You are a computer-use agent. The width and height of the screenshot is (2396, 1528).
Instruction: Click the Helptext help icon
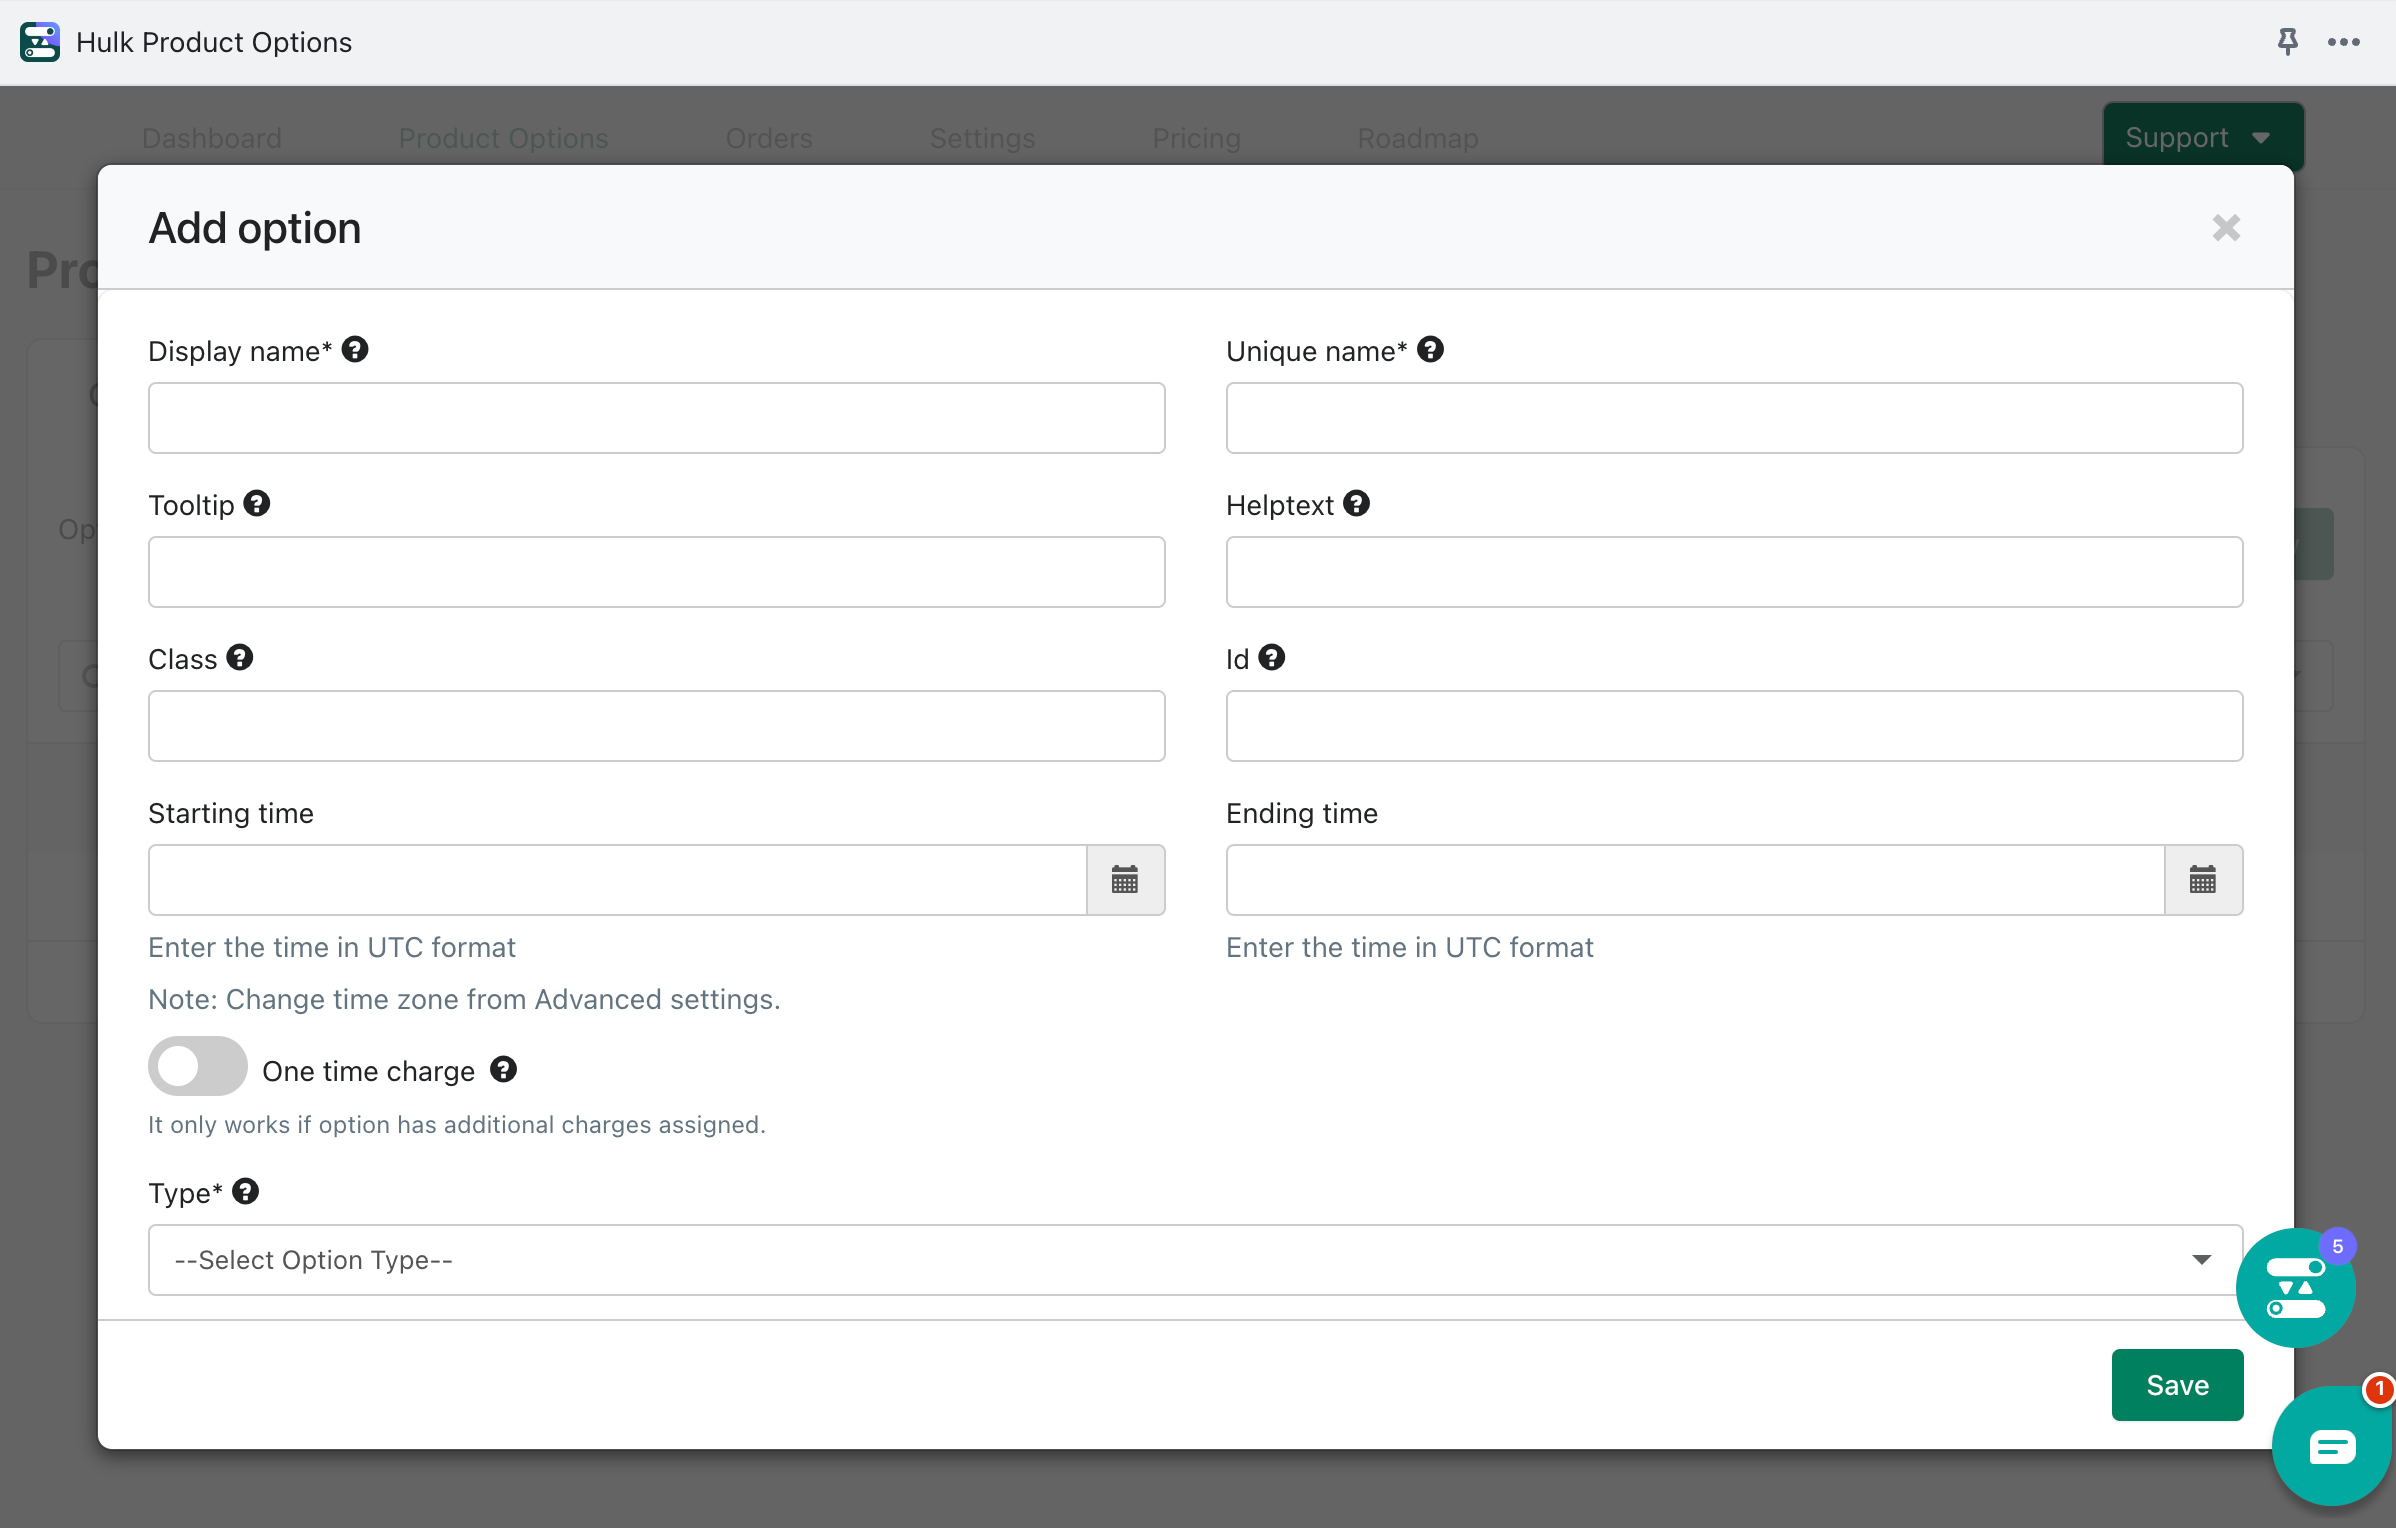pyautogui.click(x=1357, y=503)
